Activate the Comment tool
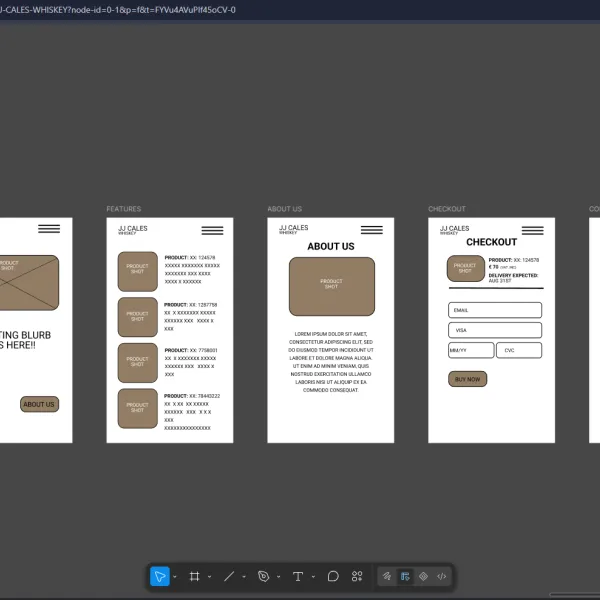The width and height of the screenshot is (600, 600). tap(333, 576)
